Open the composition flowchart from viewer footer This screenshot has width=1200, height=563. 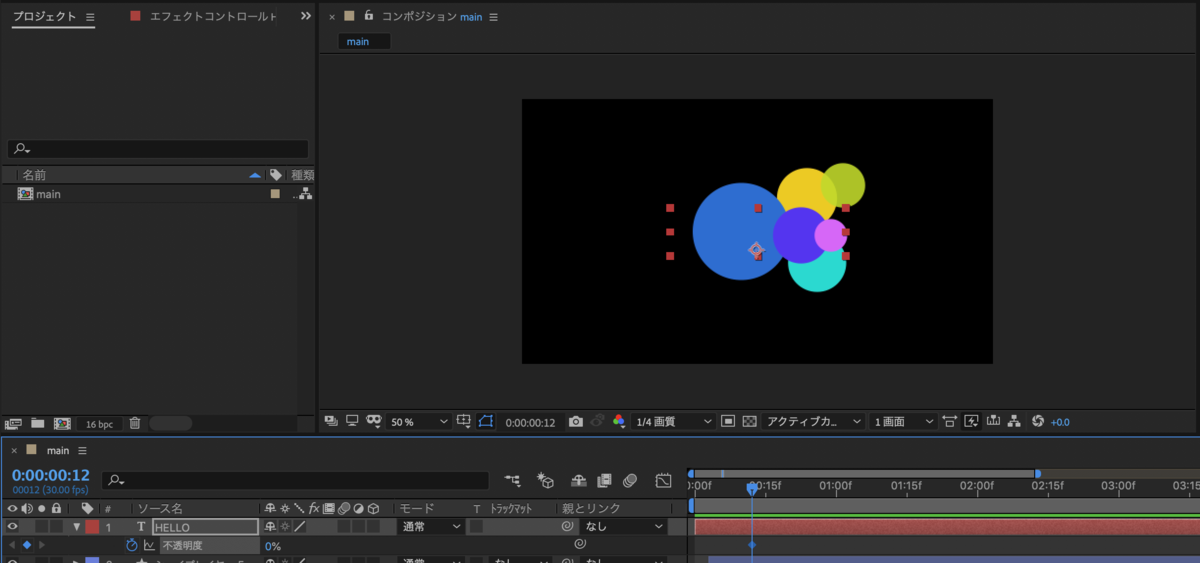[1014, 422]
